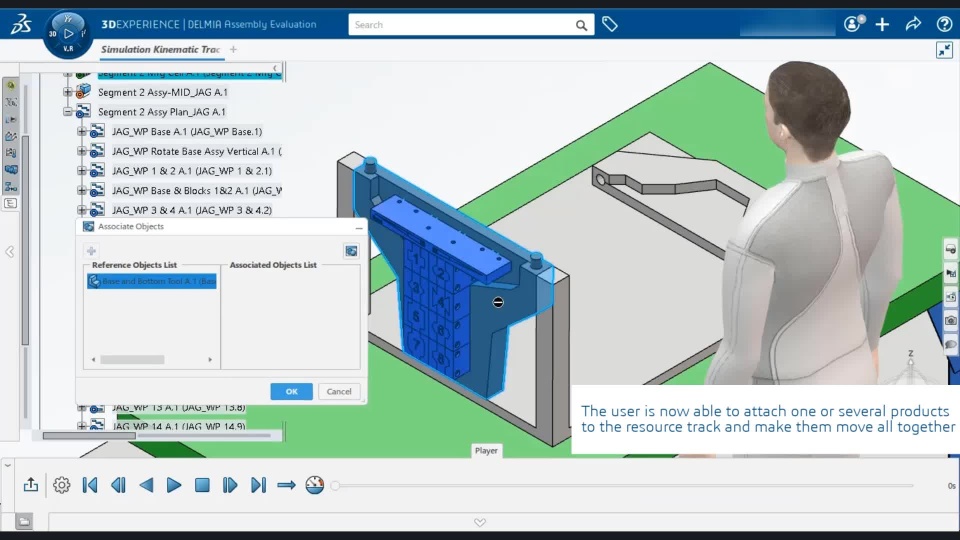Open player settings gear

coord(61,485)
